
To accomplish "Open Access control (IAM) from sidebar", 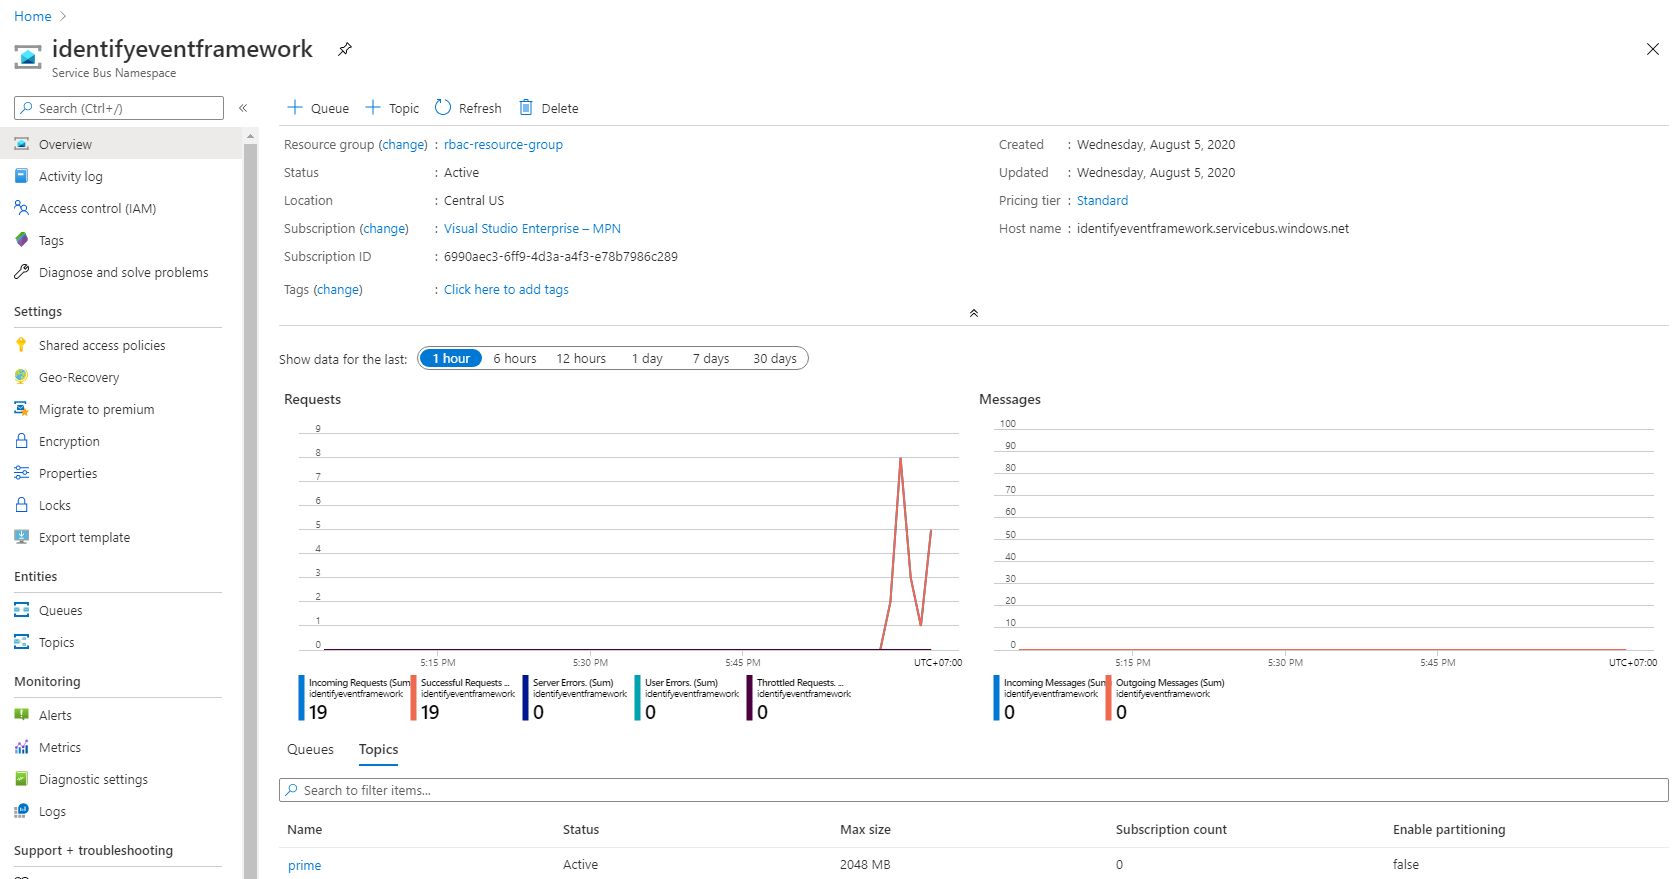I will point(97,209).
